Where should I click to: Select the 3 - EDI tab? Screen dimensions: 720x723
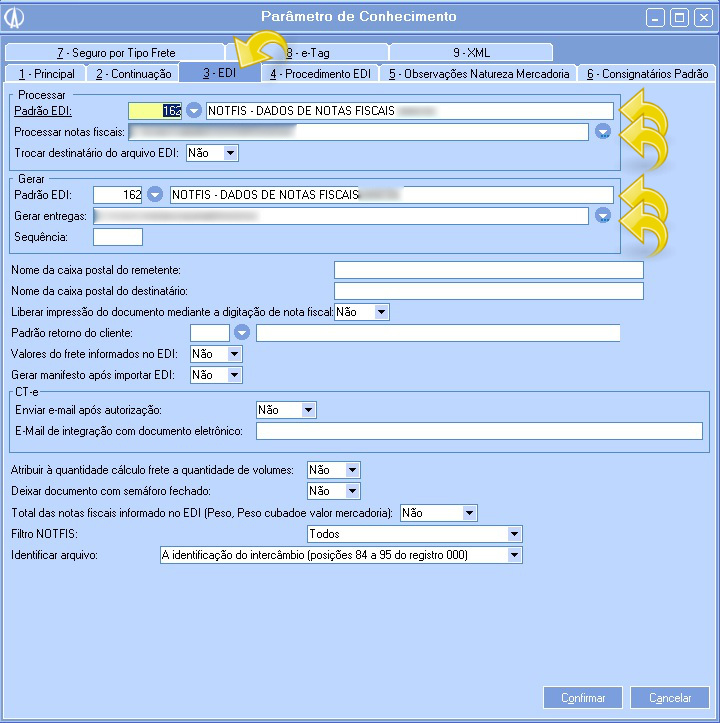click(x=220, y=73)
